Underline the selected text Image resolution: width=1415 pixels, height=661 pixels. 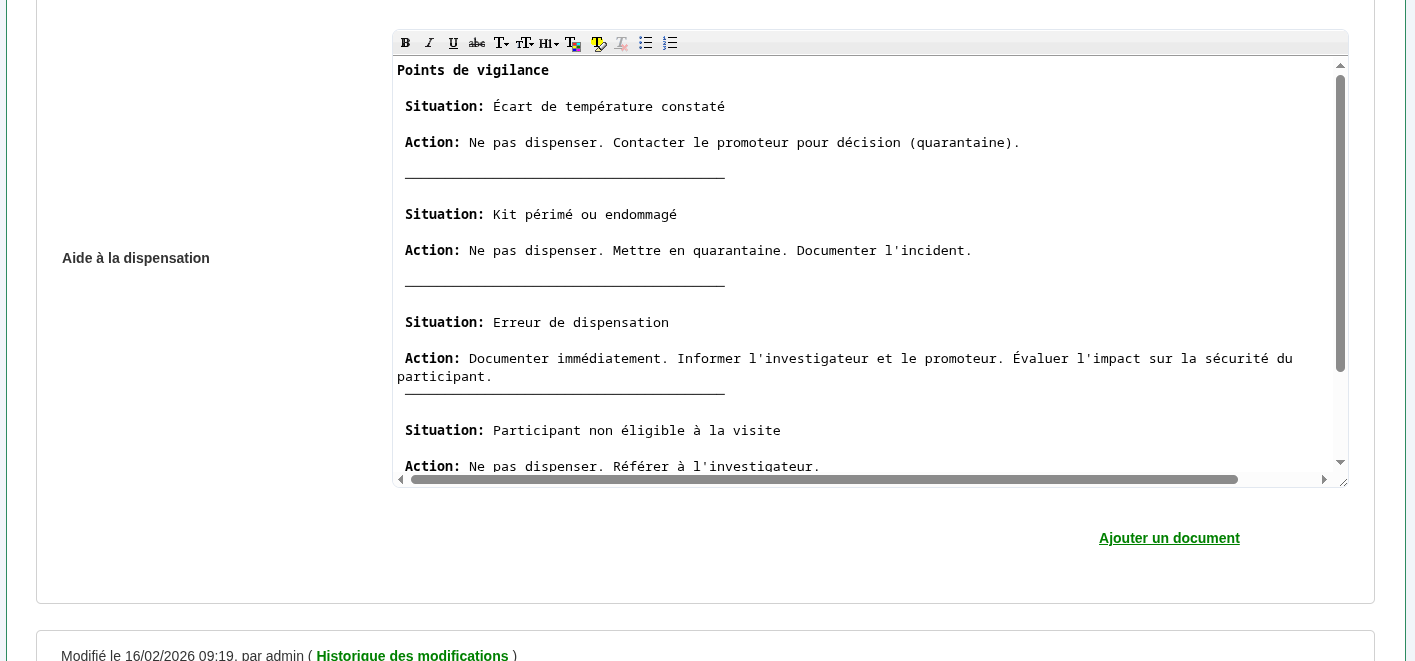453,43
